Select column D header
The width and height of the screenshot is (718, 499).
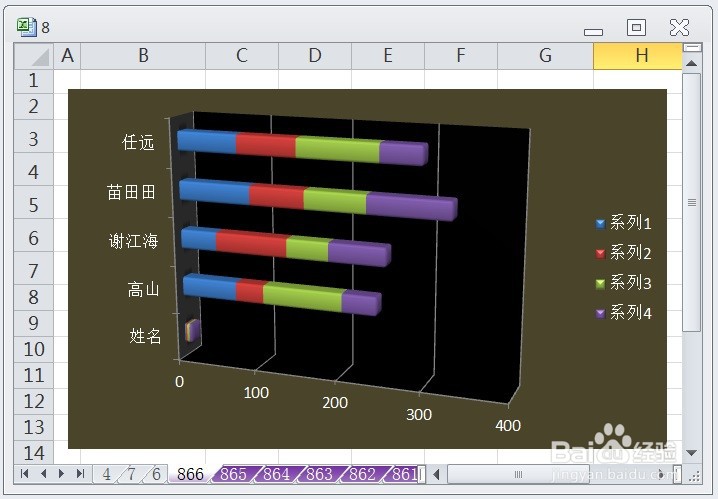[x=315, y=56]
